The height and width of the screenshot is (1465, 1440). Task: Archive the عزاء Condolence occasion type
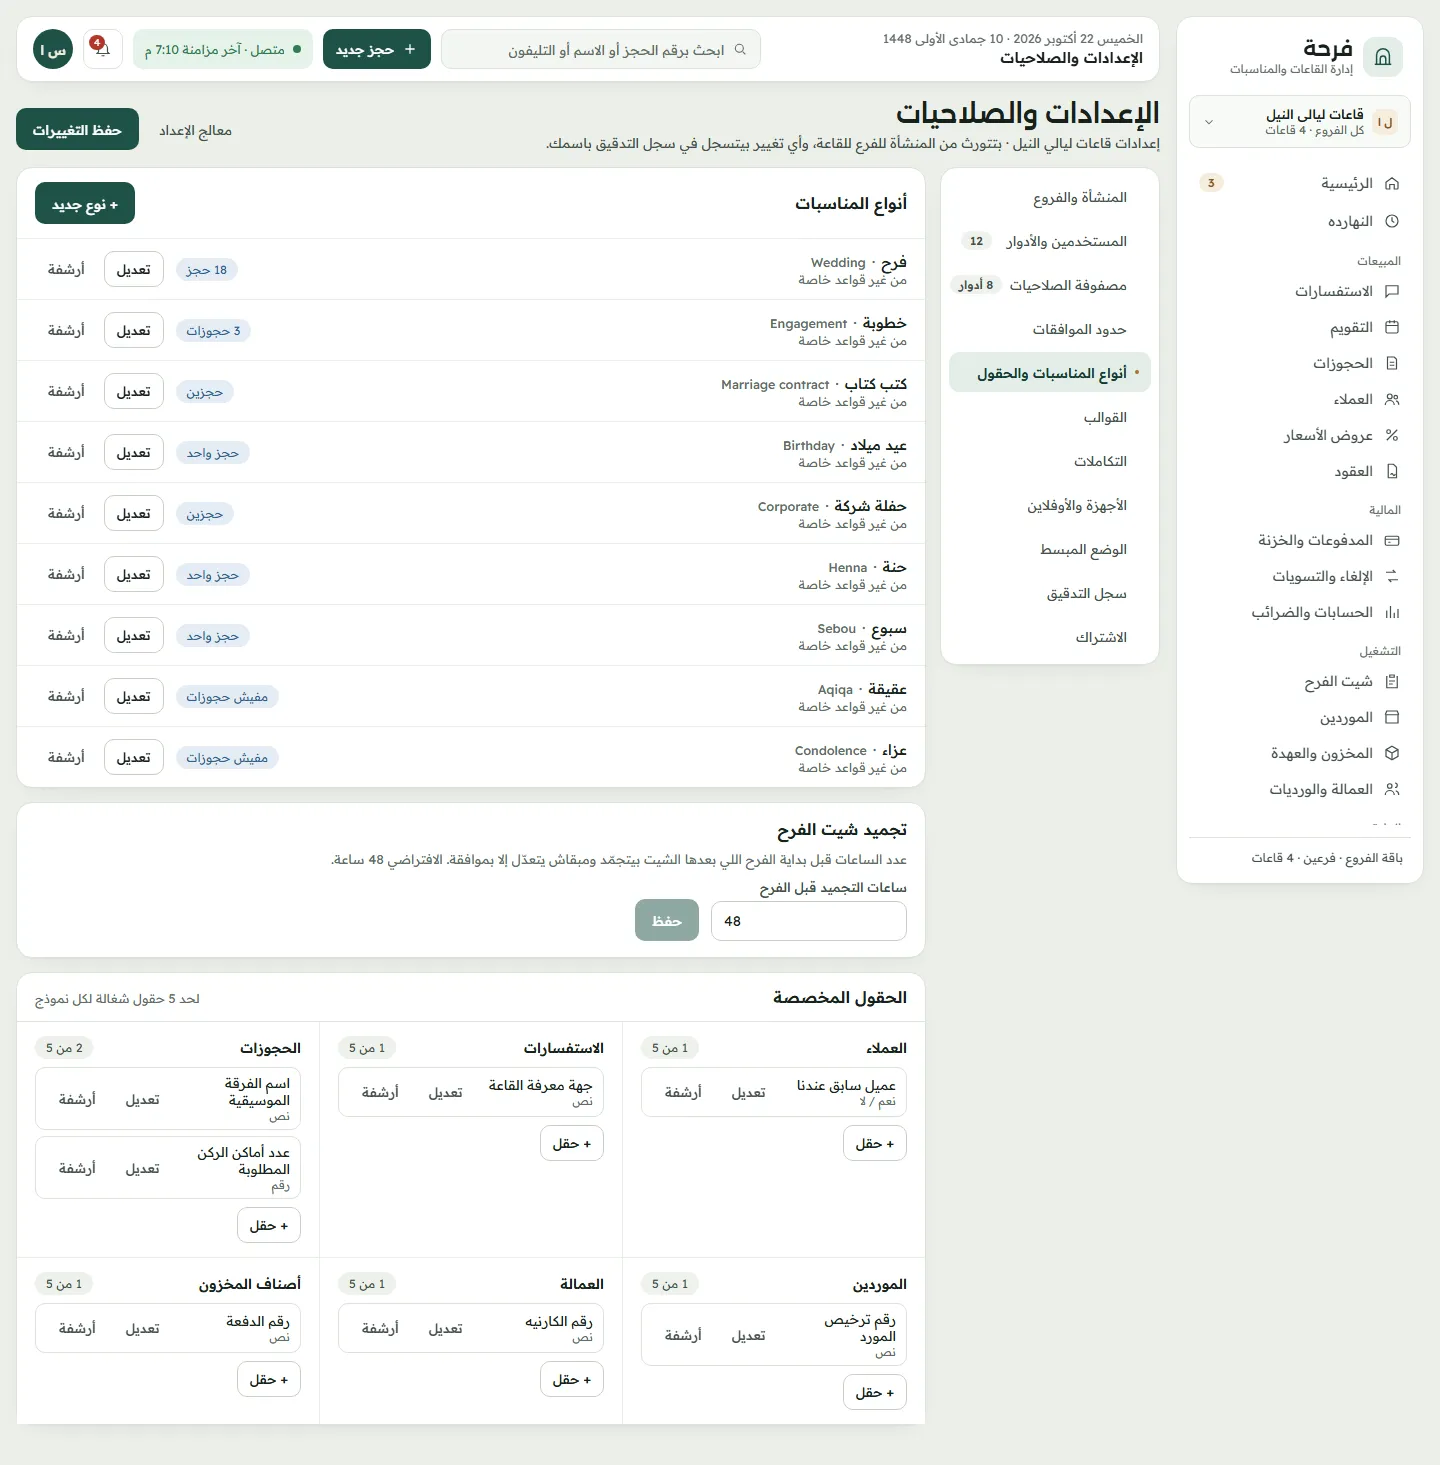[66, 757]
